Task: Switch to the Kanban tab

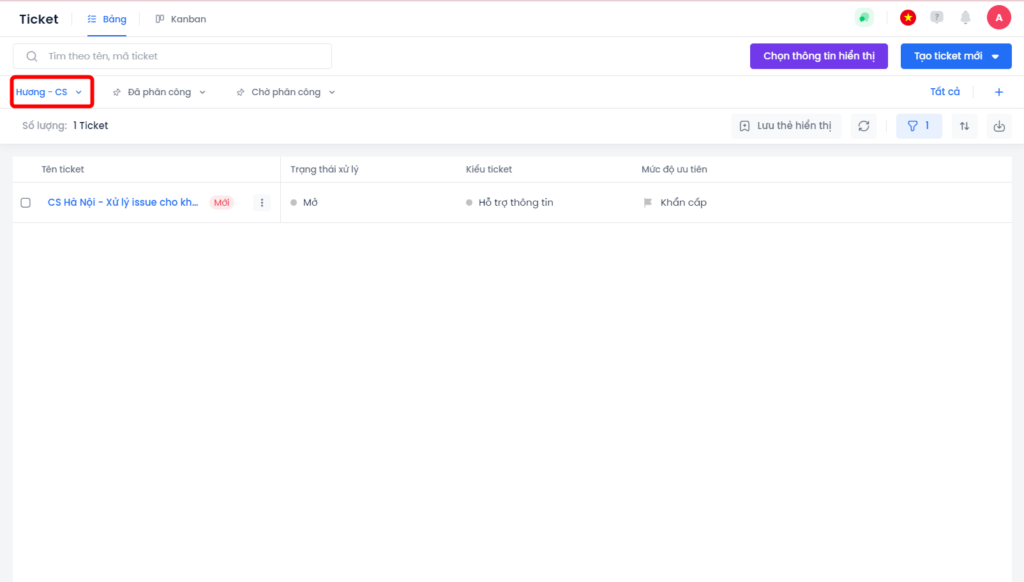Action: point(181,19)
